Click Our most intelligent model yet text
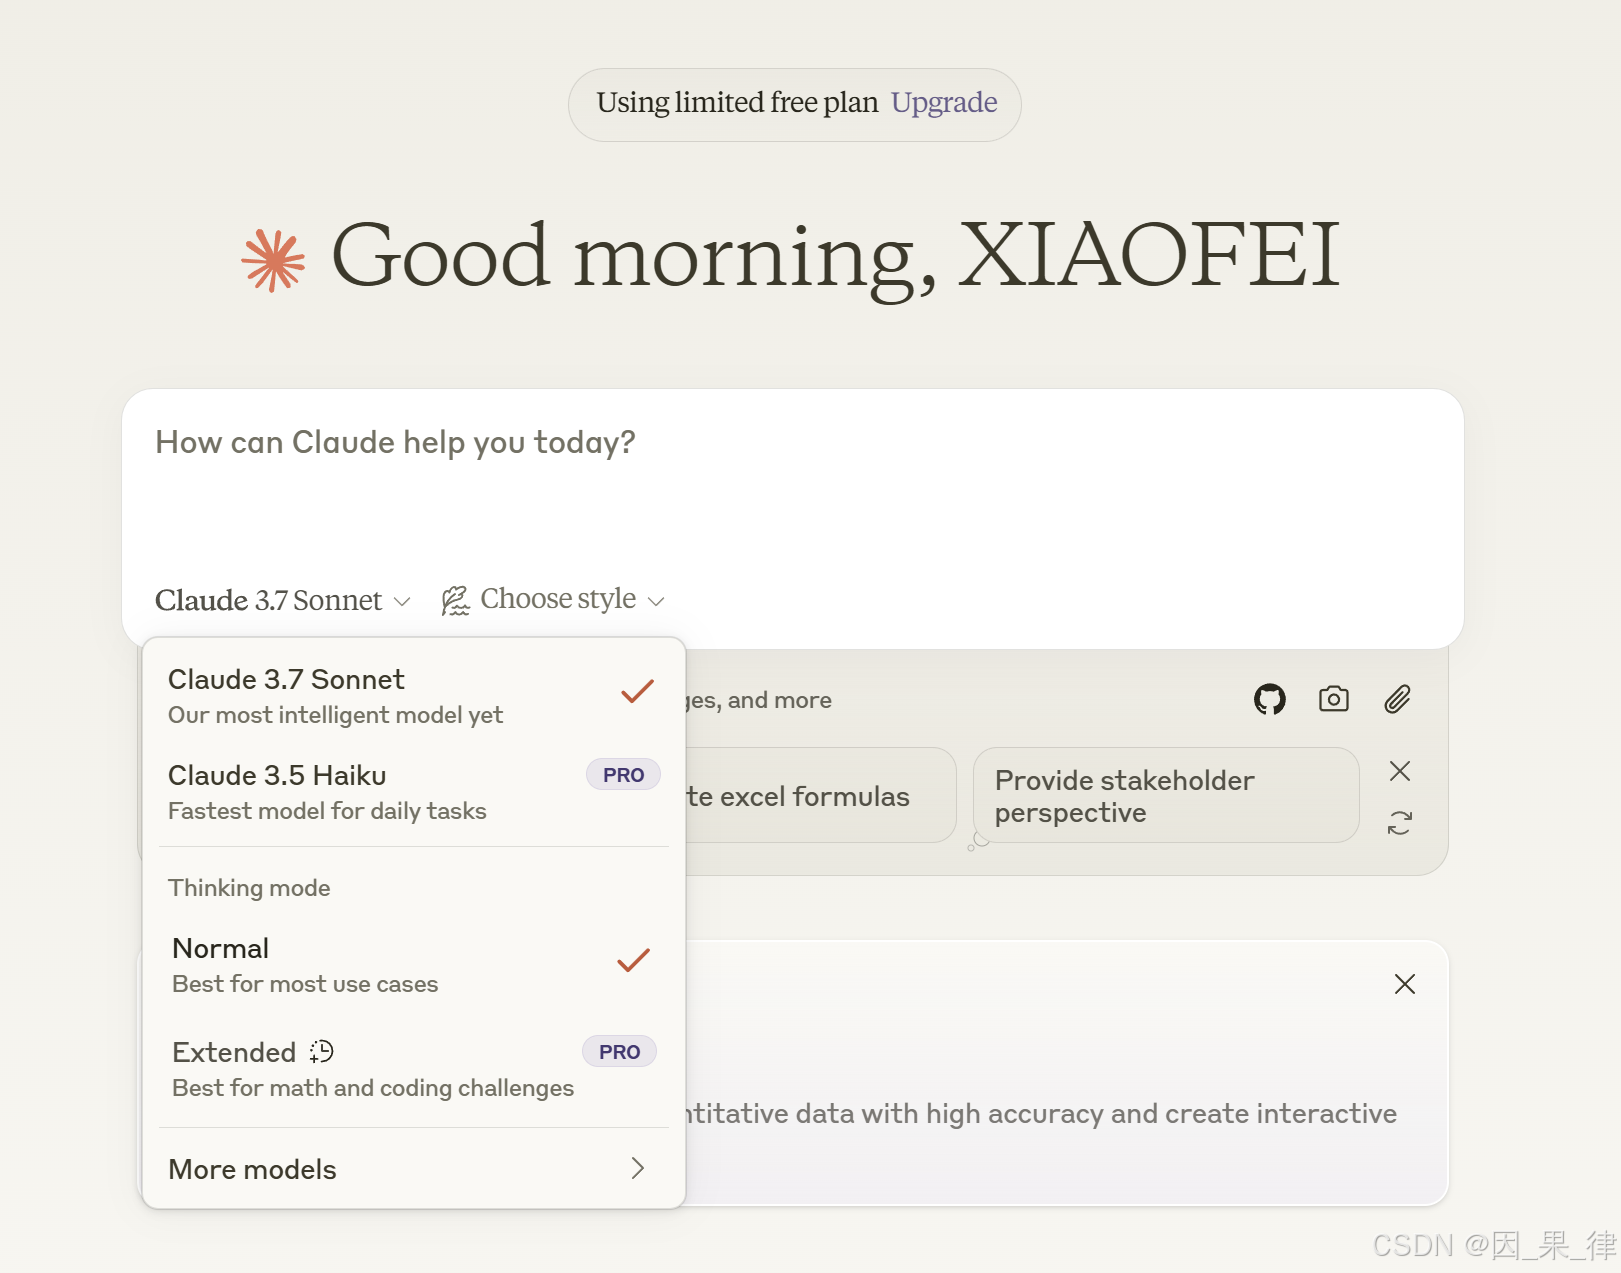This screenshot has height=1273, width=1621. click(335, 715)
